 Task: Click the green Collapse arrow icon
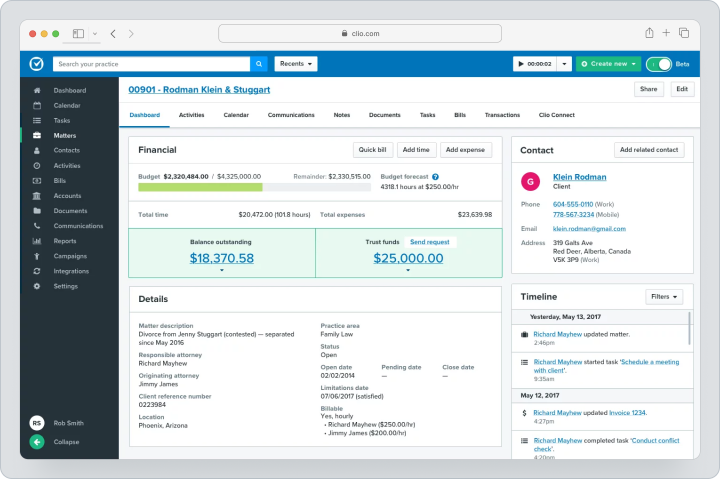click(x=37, y=442)
